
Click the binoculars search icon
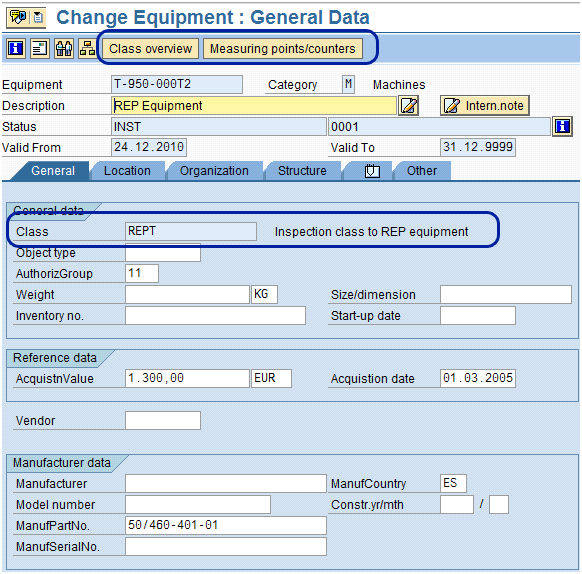point(64,49)
